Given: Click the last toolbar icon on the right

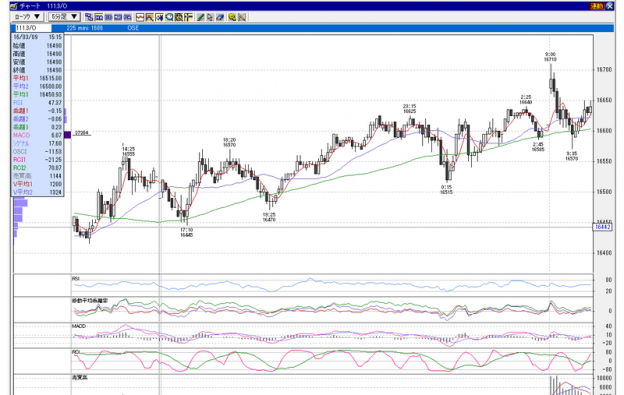Looking at the screenshot, I should [242, 17].
